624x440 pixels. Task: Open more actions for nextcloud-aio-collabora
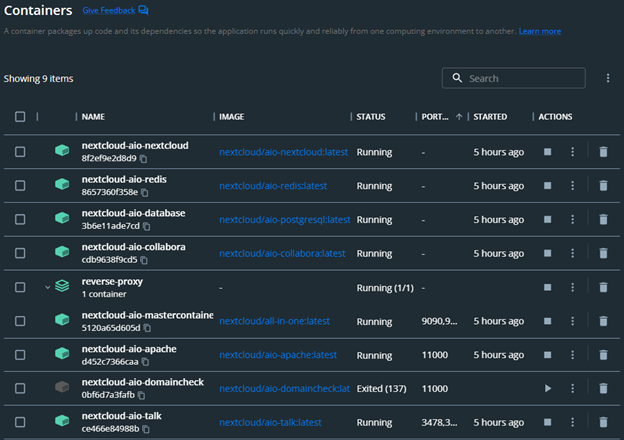[572, 253]
